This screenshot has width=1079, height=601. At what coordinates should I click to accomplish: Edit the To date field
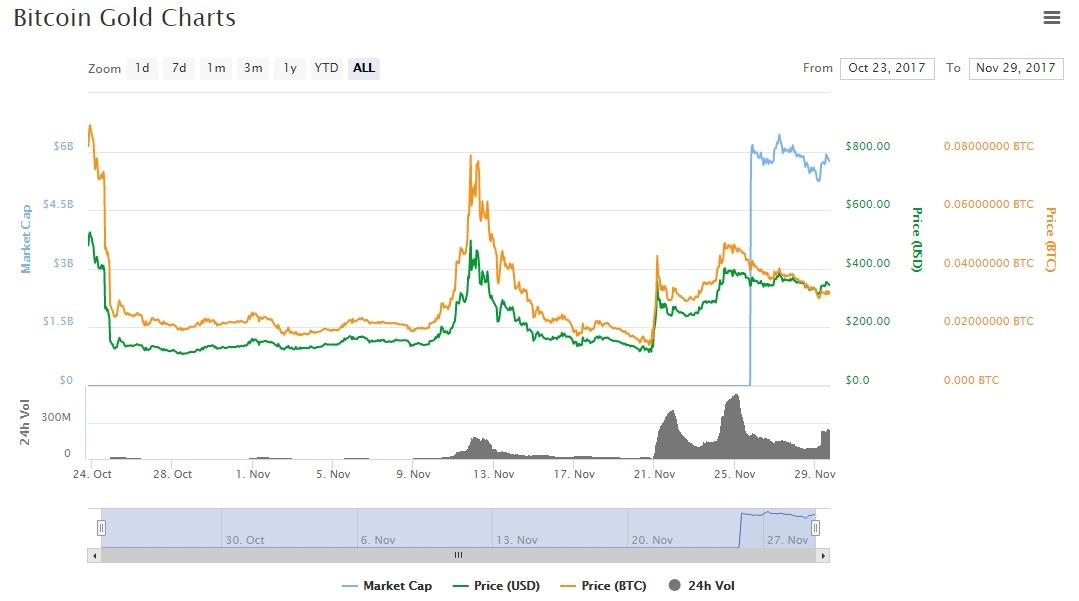[1016, 68]
